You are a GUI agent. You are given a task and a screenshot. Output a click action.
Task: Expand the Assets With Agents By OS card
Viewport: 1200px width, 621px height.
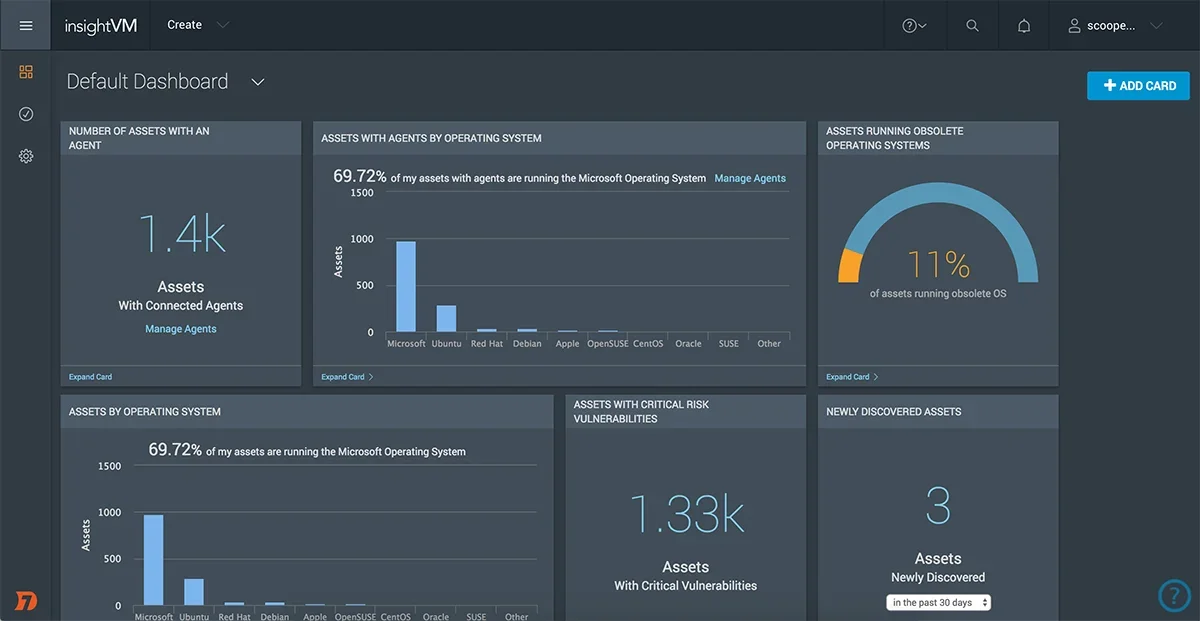[x=347, y=377]
